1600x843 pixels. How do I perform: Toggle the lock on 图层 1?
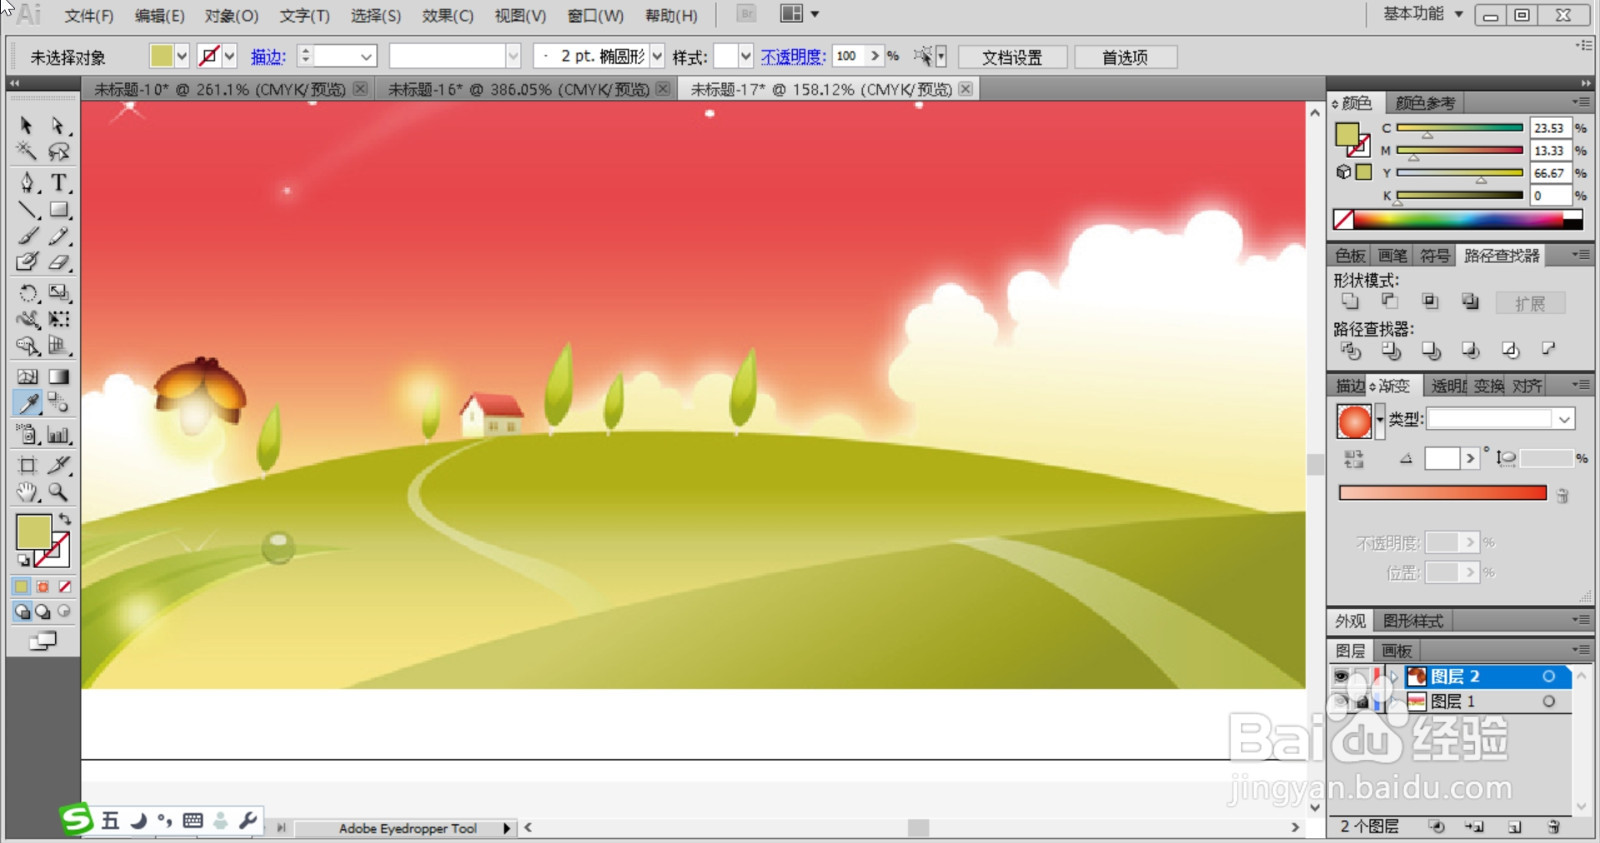click(x=1362, y=702)
